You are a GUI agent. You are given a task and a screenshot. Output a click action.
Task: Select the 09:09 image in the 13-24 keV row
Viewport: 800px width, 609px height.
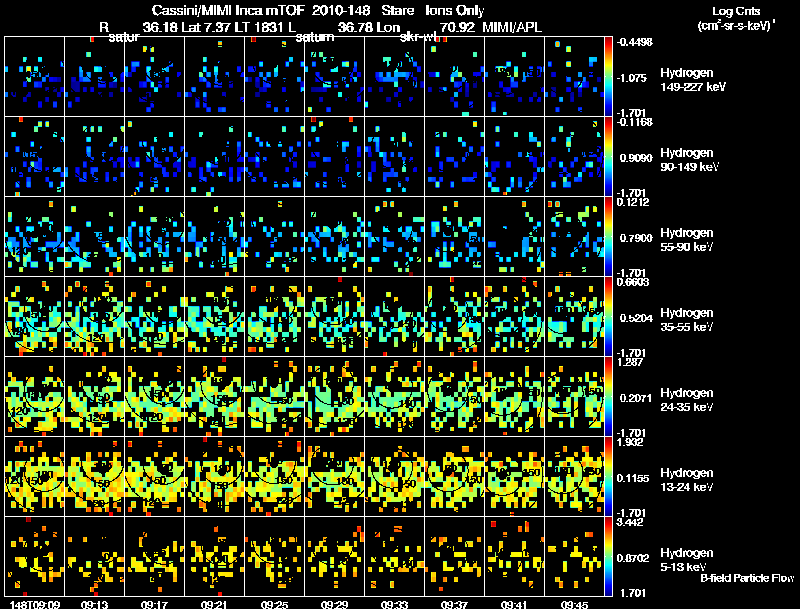coord(35,476)
